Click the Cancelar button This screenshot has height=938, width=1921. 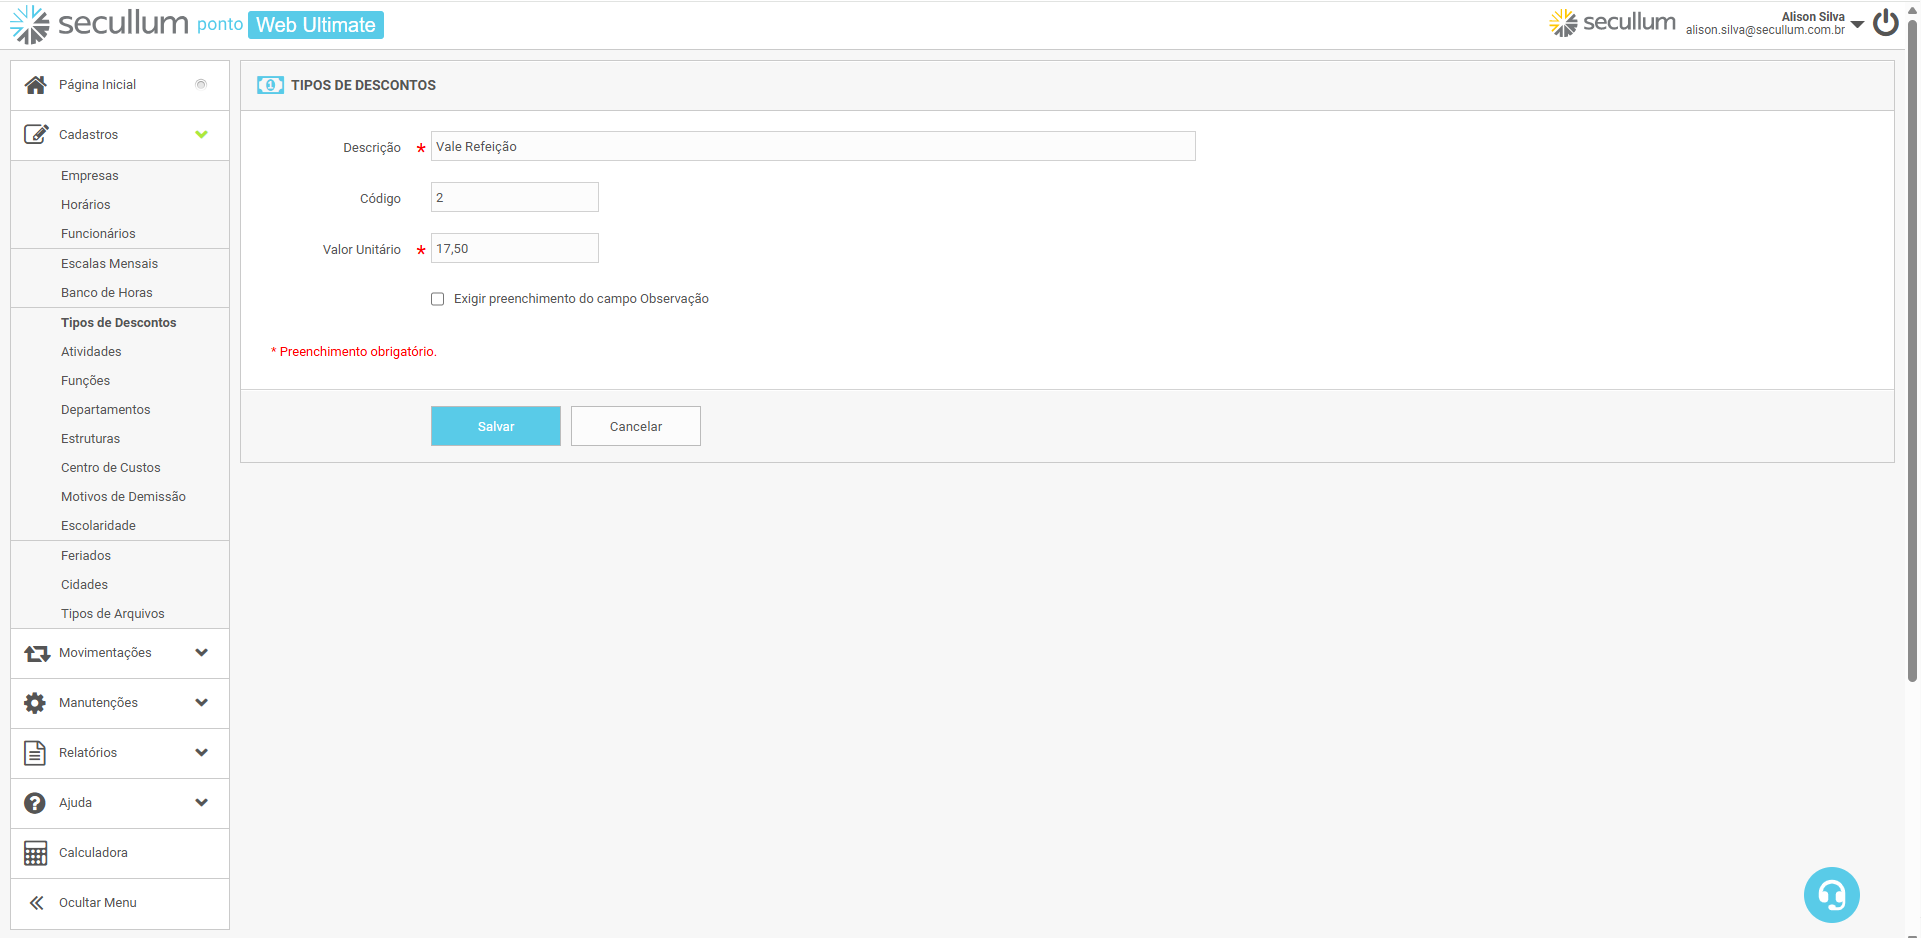click(x=635, y=426)
